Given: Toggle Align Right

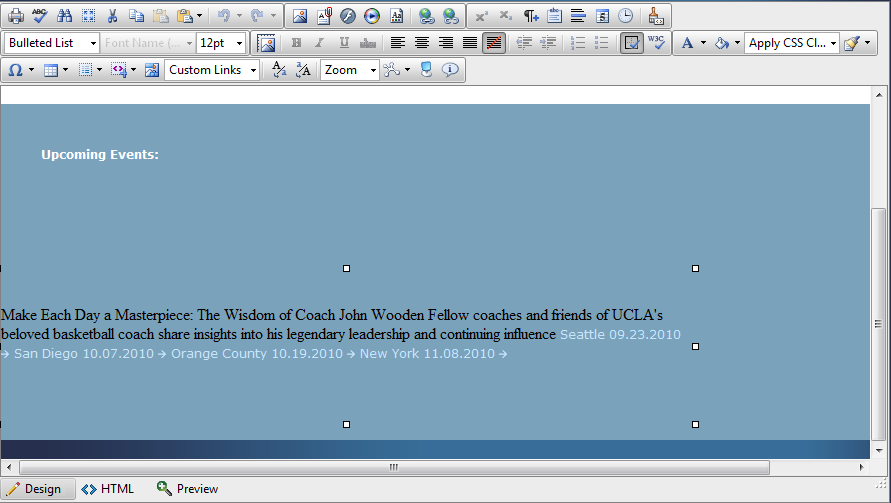Looking at the screenshot, I should pyautogui.click(x=446, y=43).
